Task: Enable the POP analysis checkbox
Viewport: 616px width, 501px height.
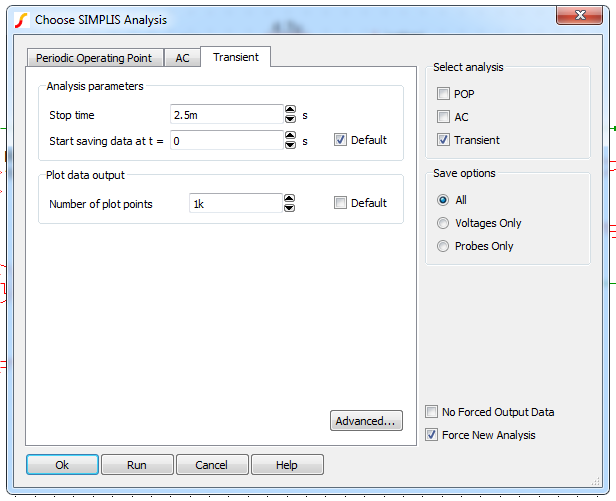Action: (x=443, y=94)
